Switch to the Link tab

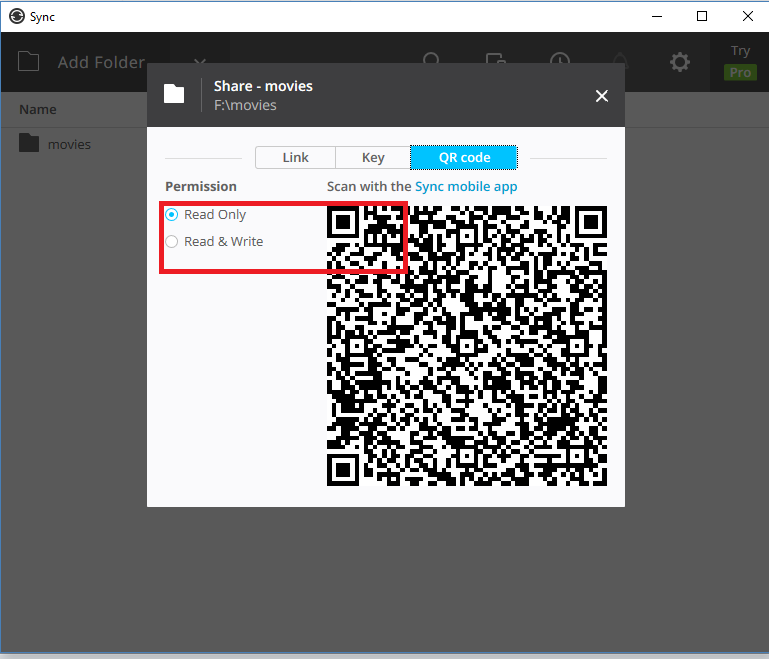click(x=295, y=157)
